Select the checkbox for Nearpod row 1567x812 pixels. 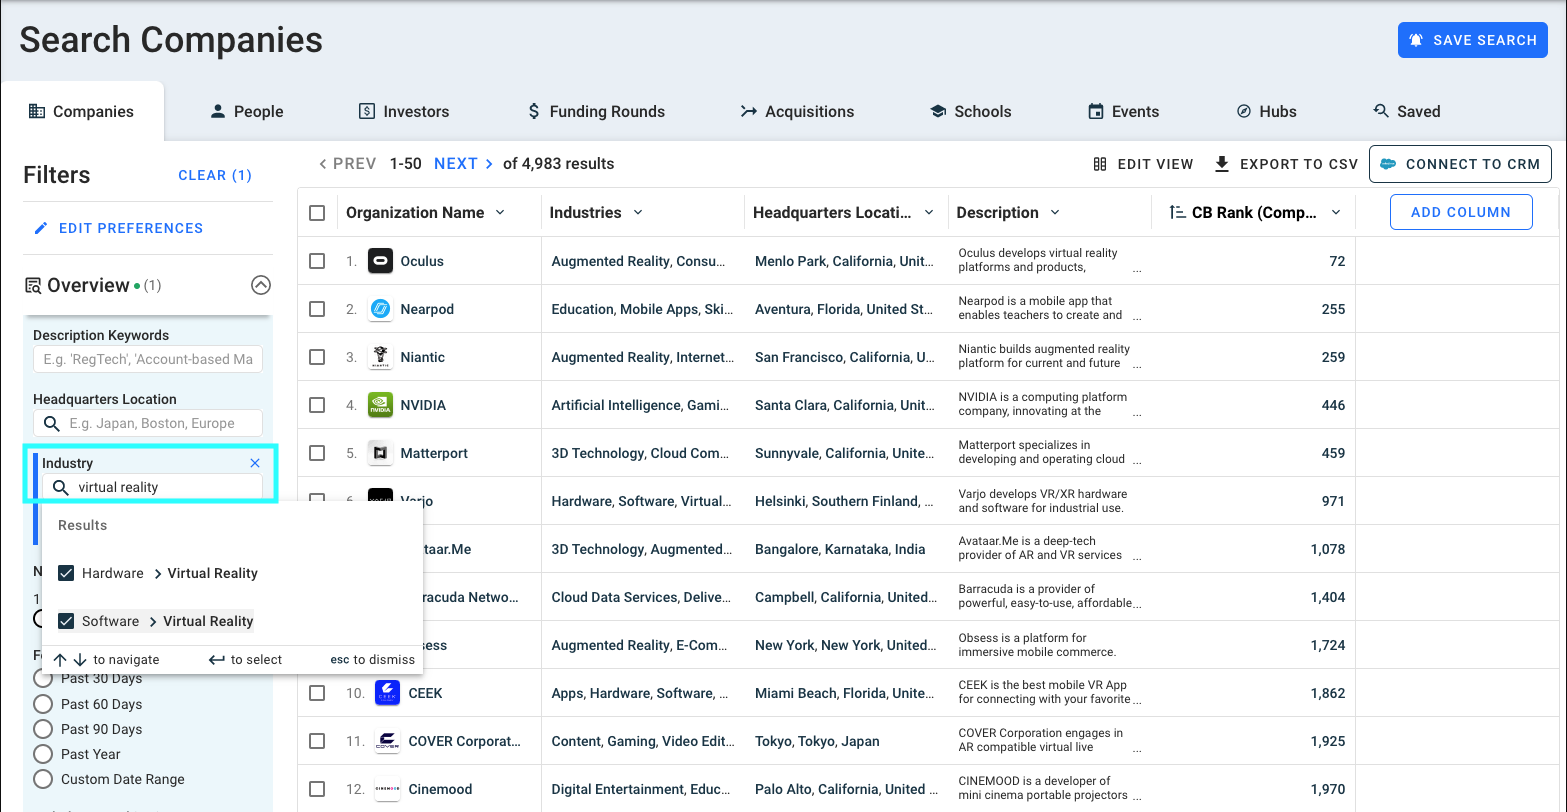pyautogui.click(x=317, y=309)
